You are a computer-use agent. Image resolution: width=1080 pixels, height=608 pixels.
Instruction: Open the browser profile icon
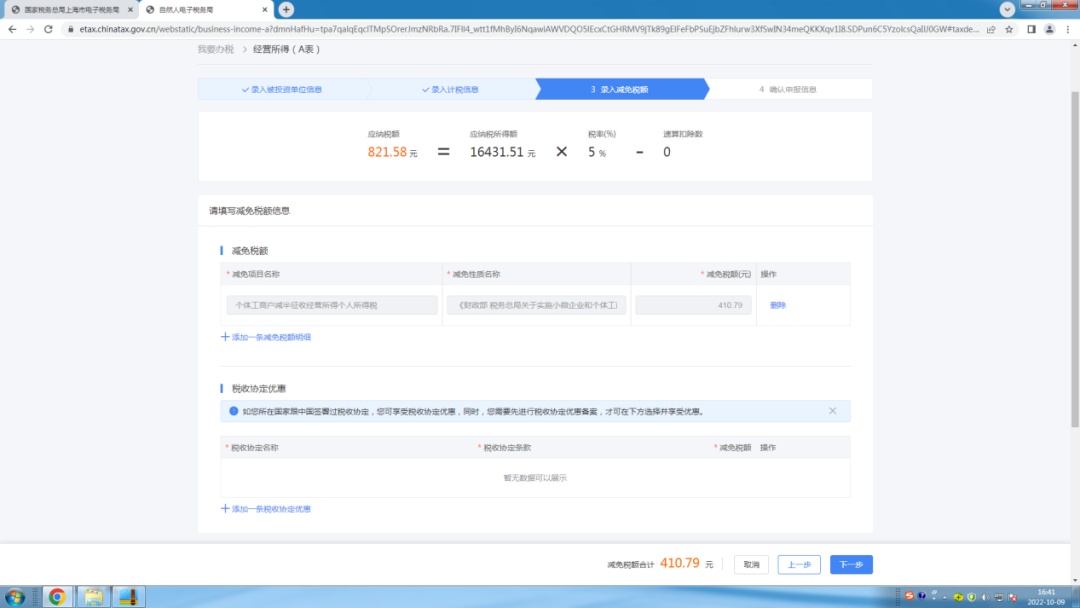(x=1050, y=30)
